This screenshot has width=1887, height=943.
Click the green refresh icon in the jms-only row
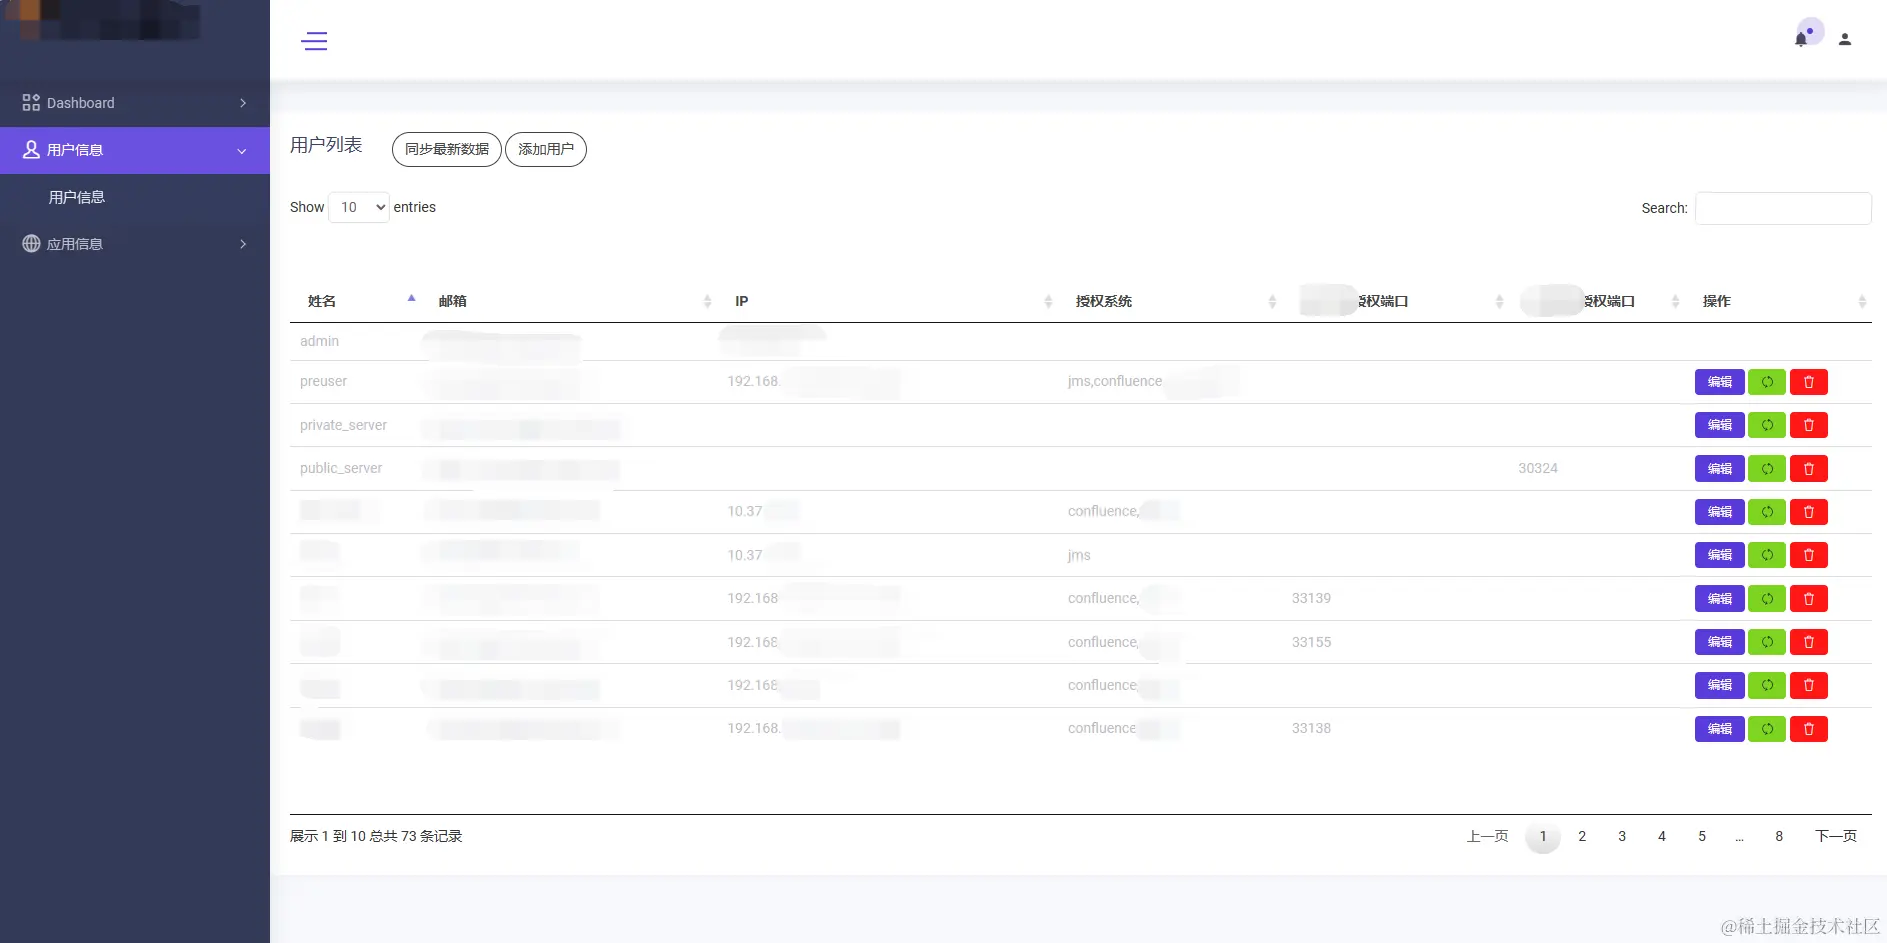point(1767,555)
